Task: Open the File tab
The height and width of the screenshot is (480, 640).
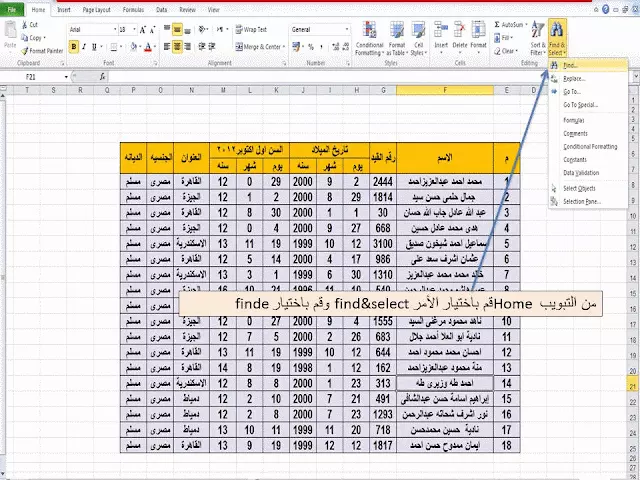Action: [x=12, y=9]
